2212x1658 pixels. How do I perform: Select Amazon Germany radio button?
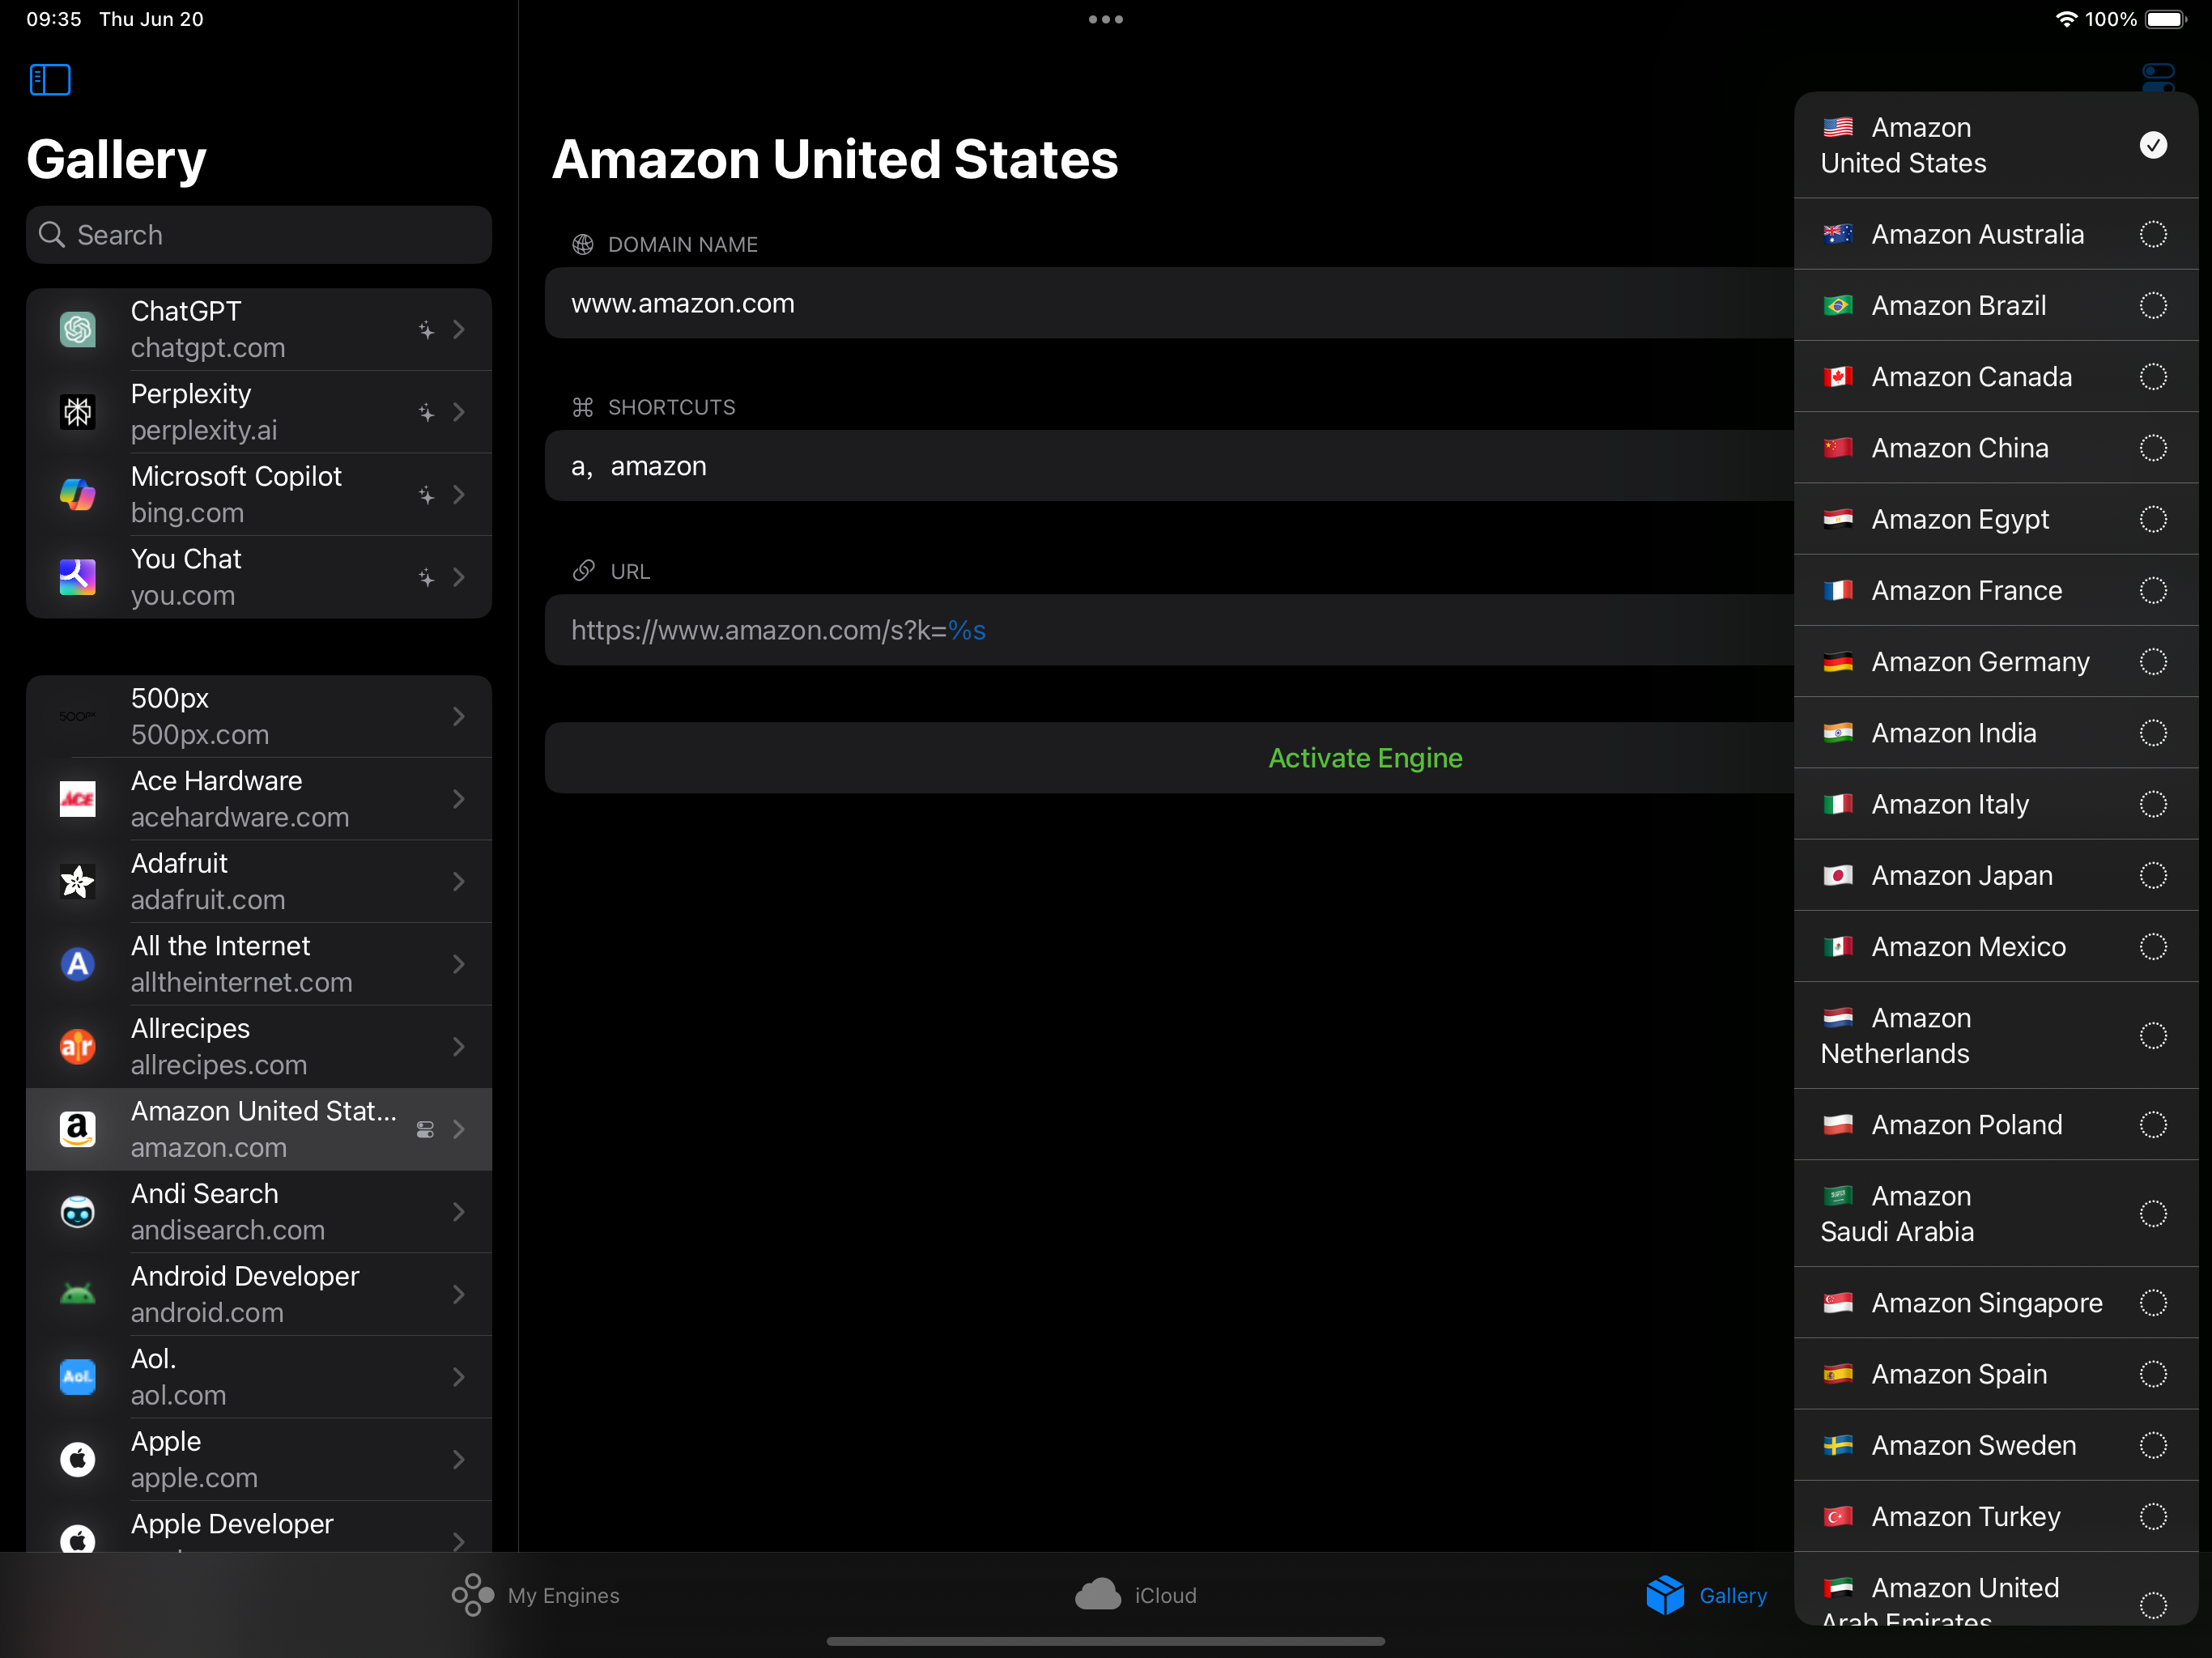click(2153, 662)
